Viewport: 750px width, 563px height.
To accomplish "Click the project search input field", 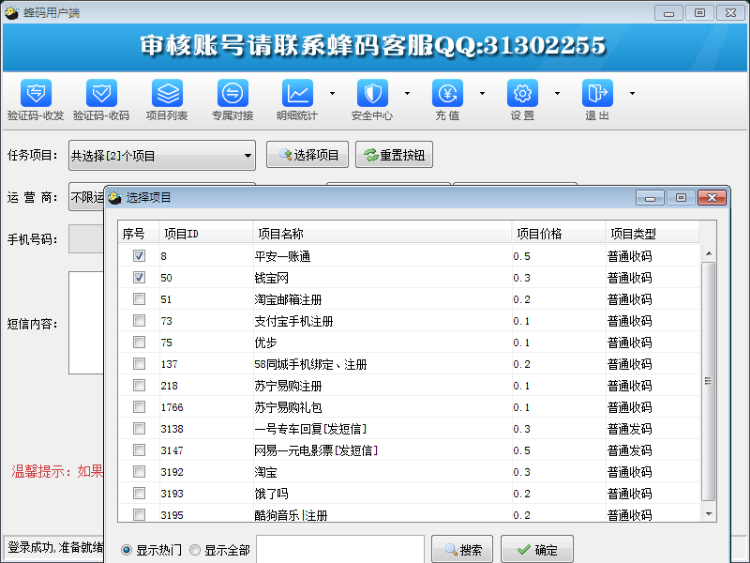I will point(340,549).
